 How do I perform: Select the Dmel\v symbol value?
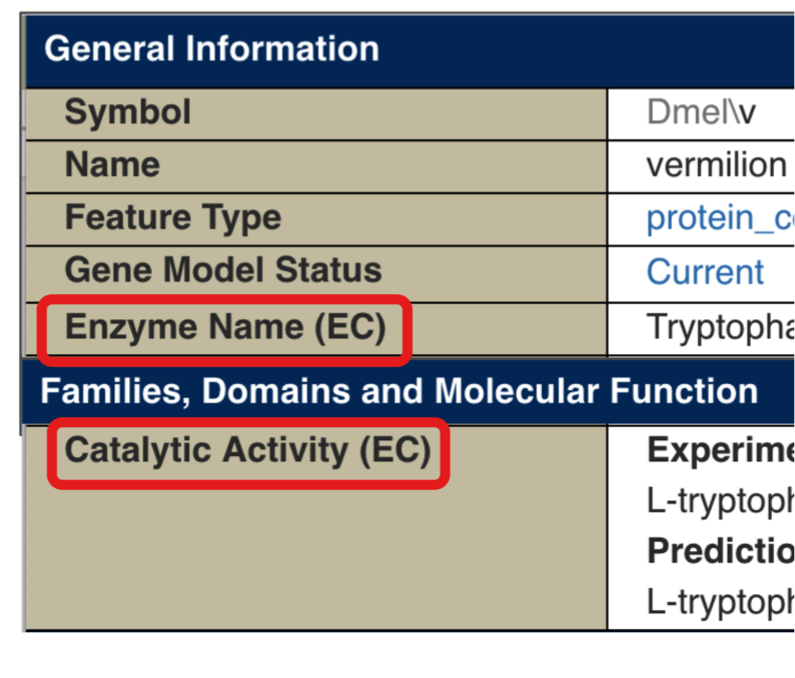[x=701, y=113]
